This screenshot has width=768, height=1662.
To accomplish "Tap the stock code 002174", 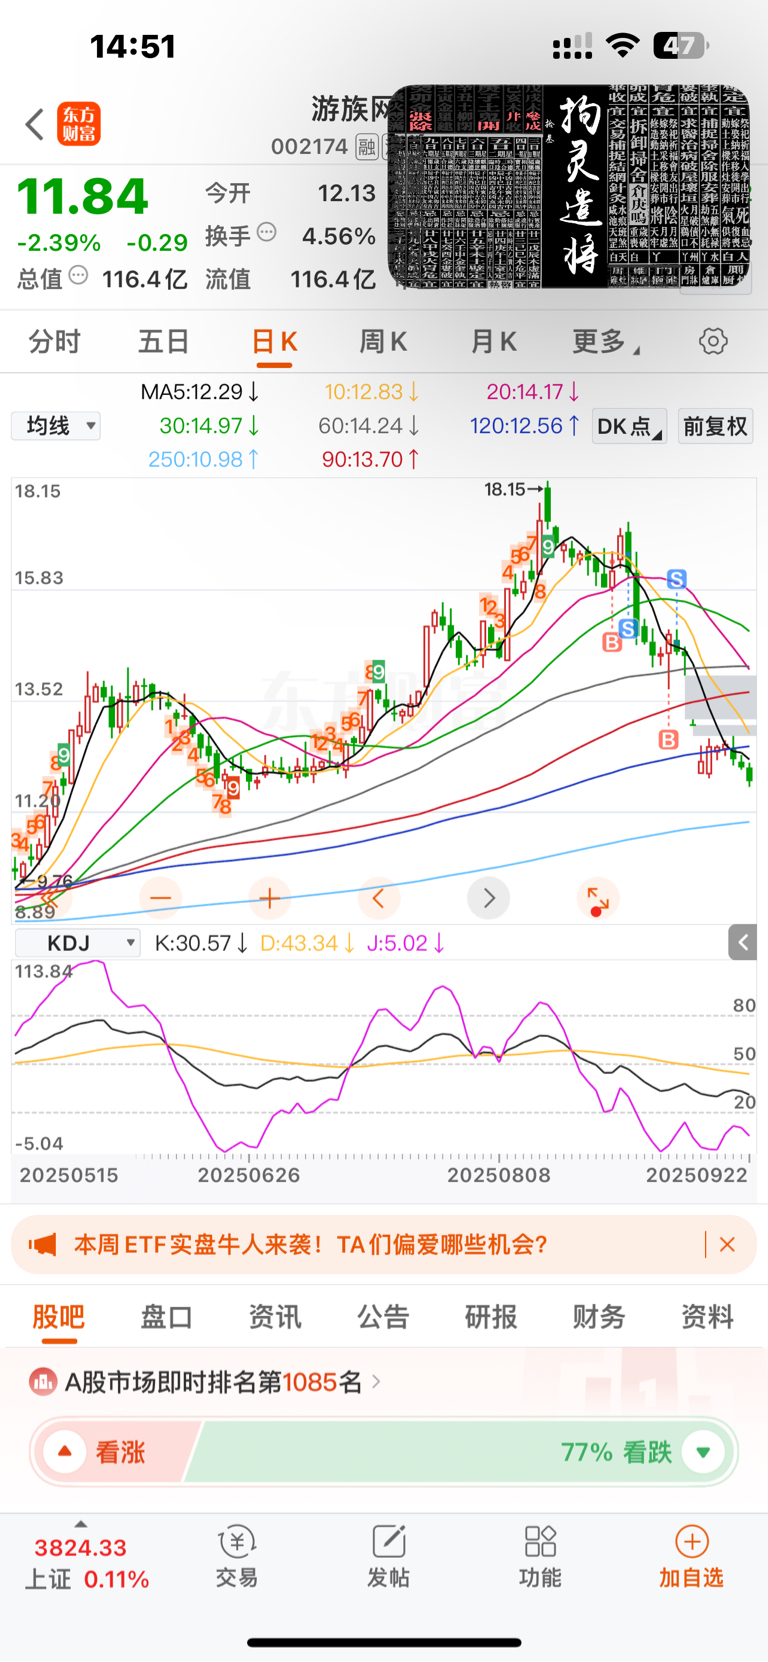I will (x=309, y=147).
